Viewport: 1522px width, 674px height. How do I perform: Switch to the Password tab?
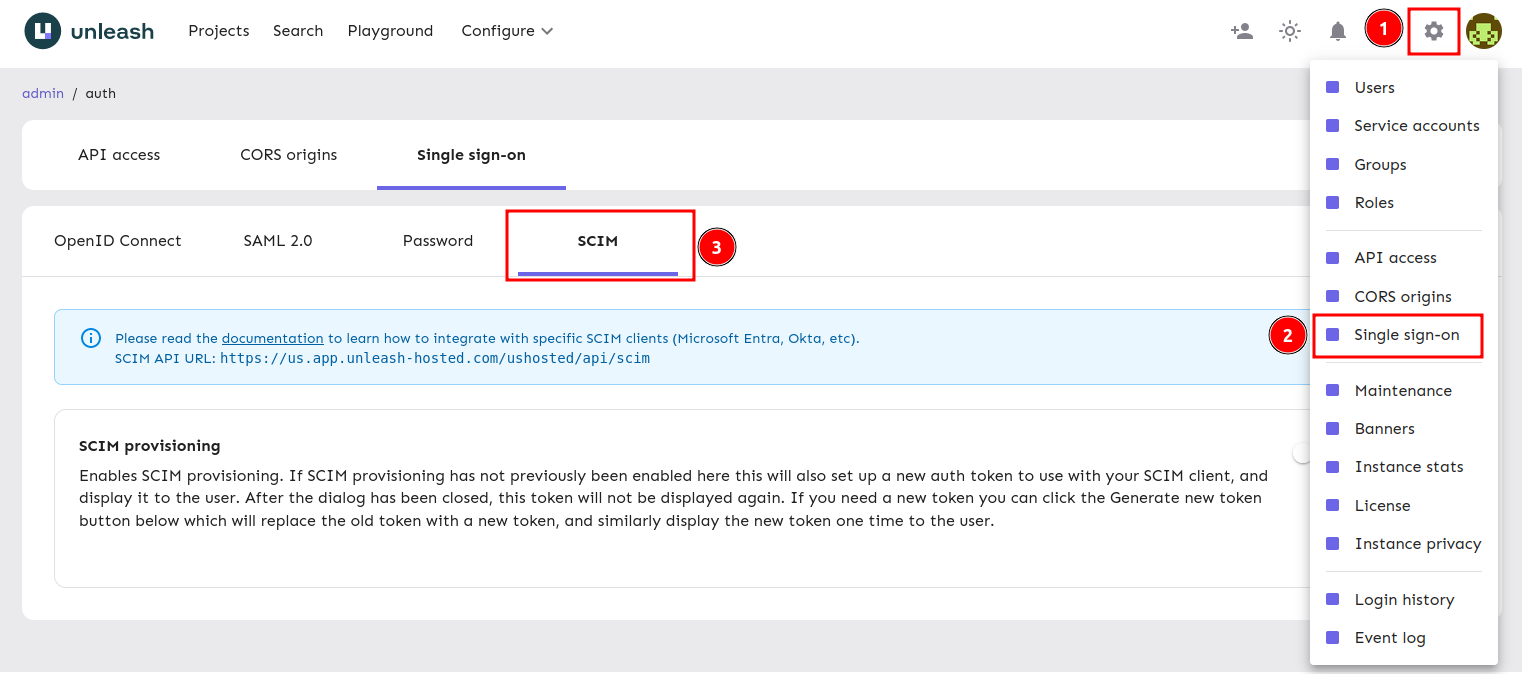click(438, 240)
